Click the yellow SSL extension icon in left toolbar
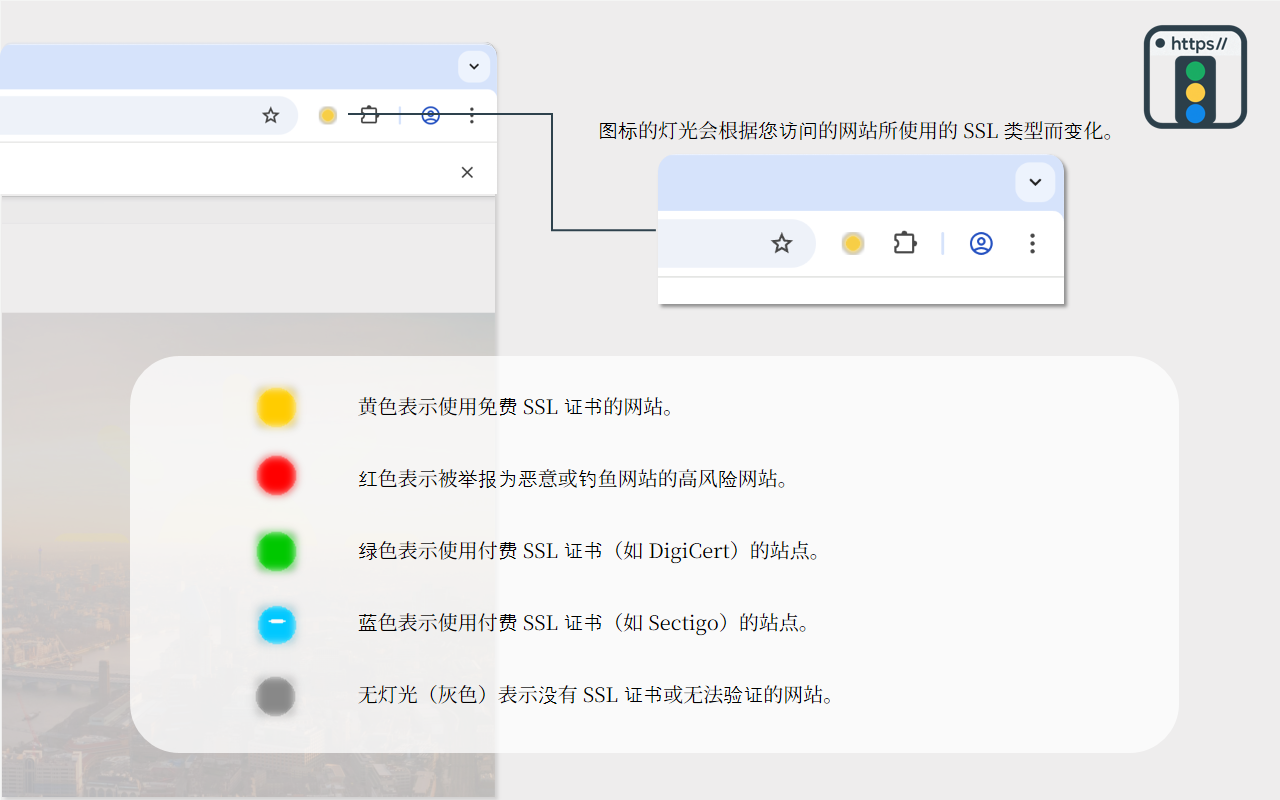 327,115
